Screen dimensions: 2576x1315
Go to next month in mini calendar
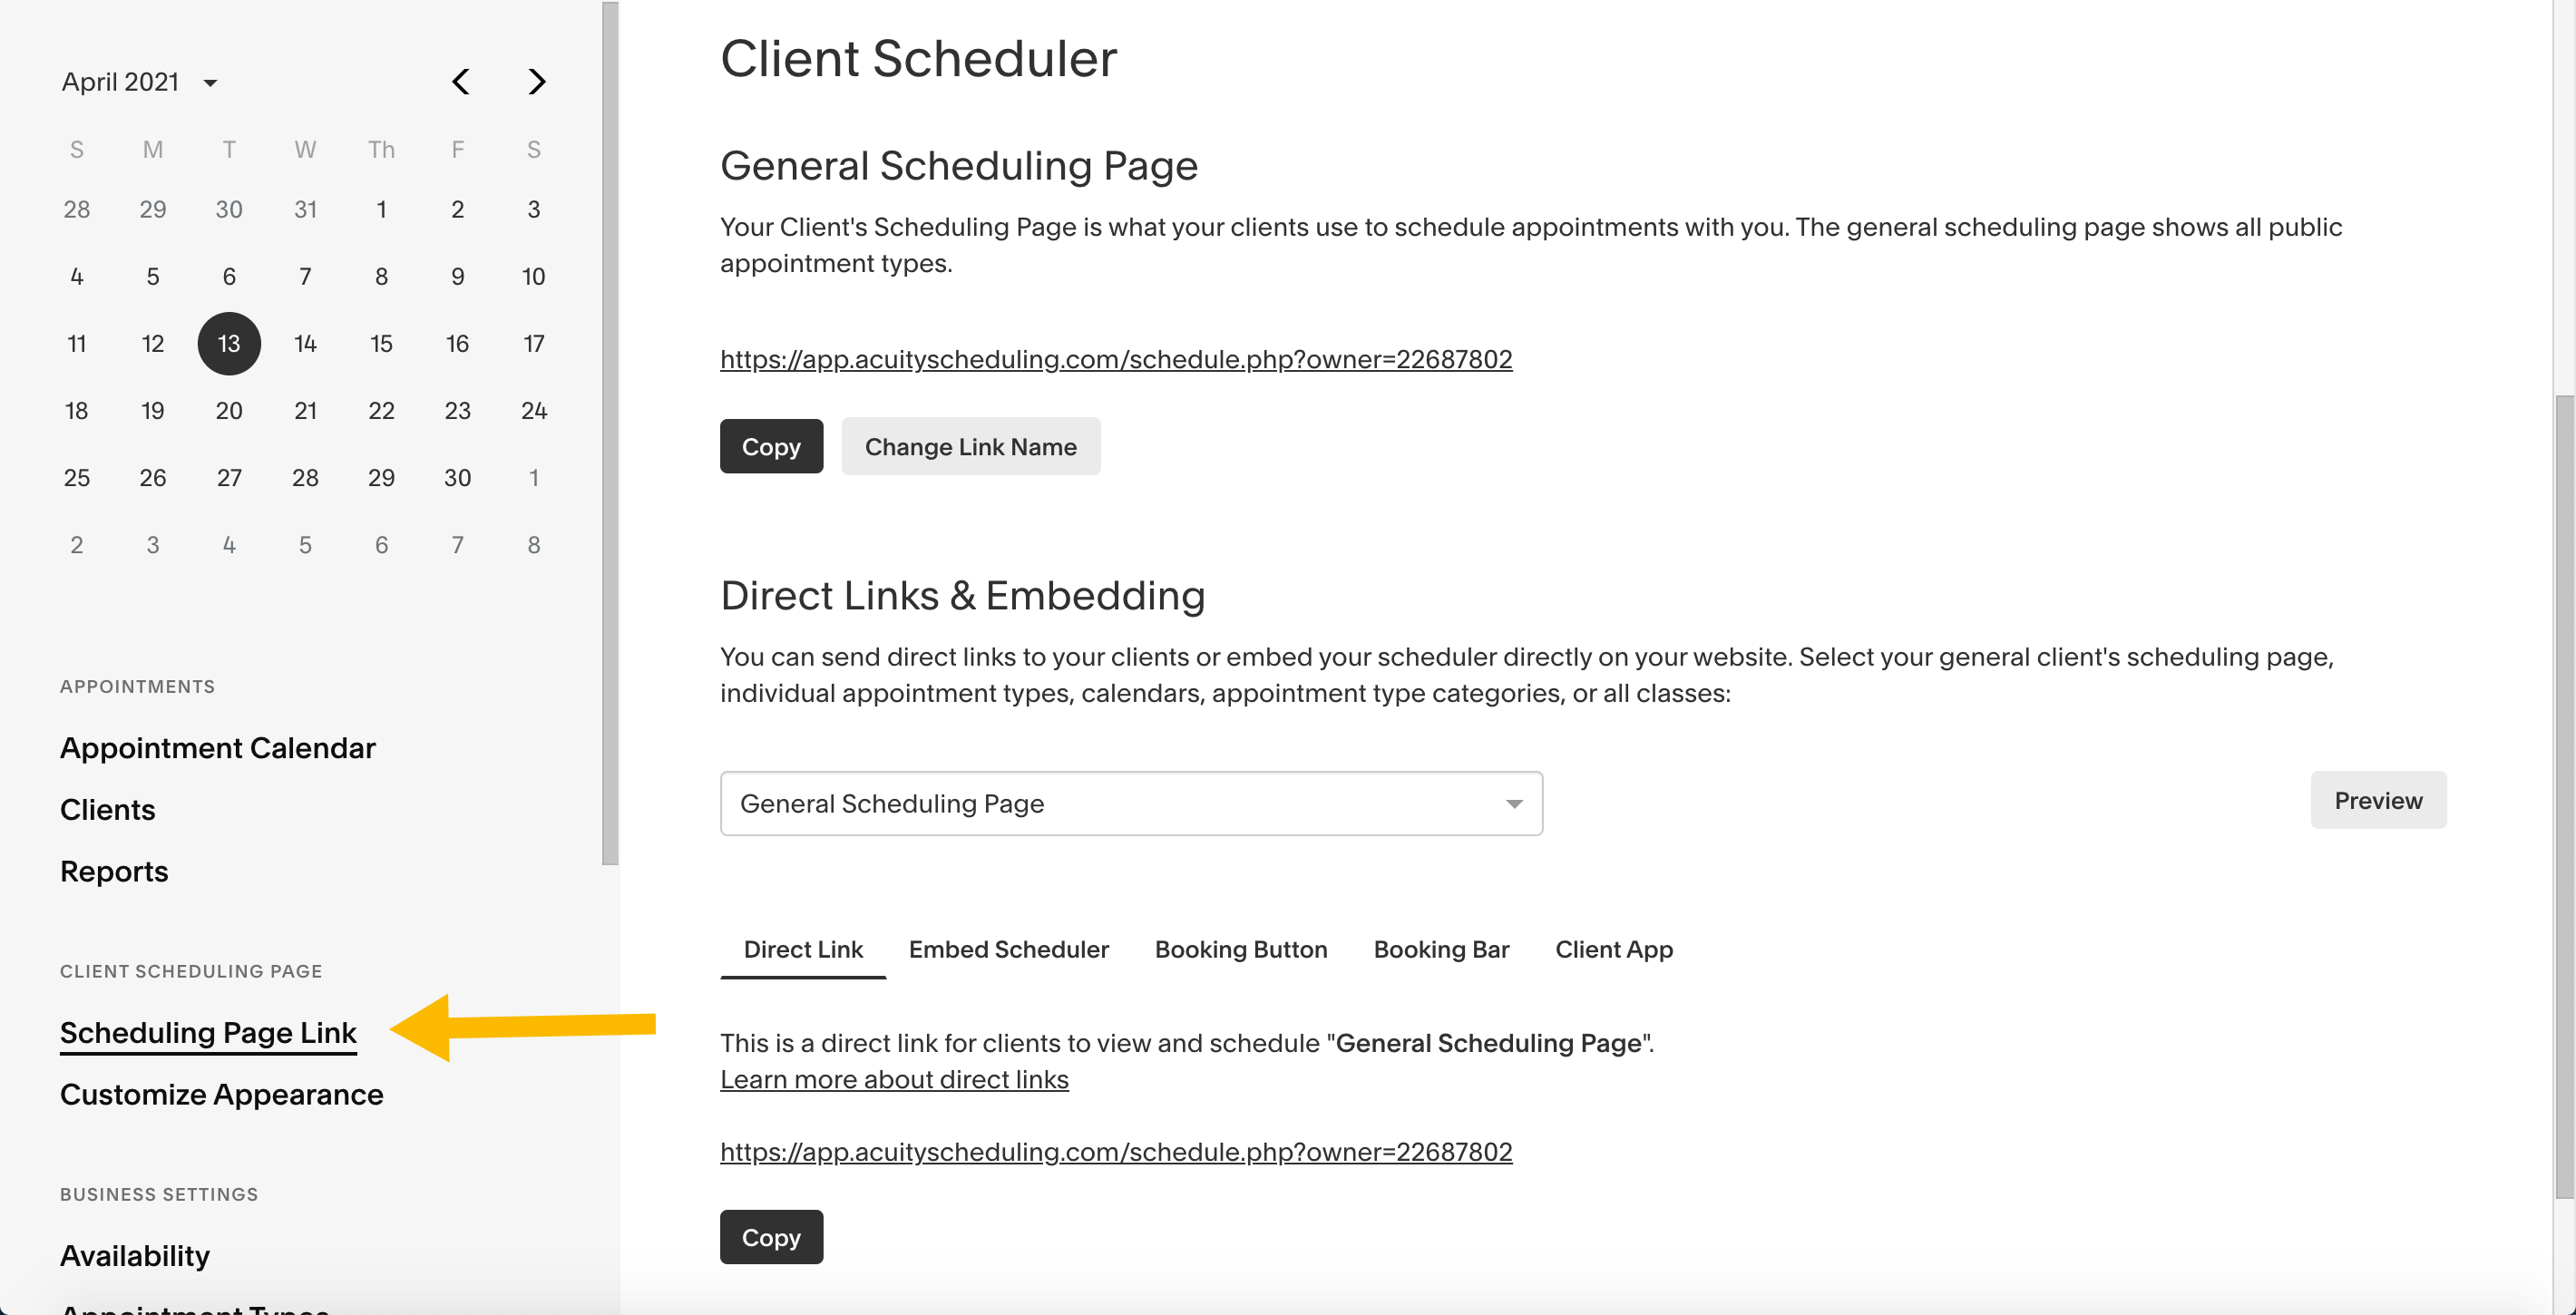pyautogui.click(x=536, y=82)
